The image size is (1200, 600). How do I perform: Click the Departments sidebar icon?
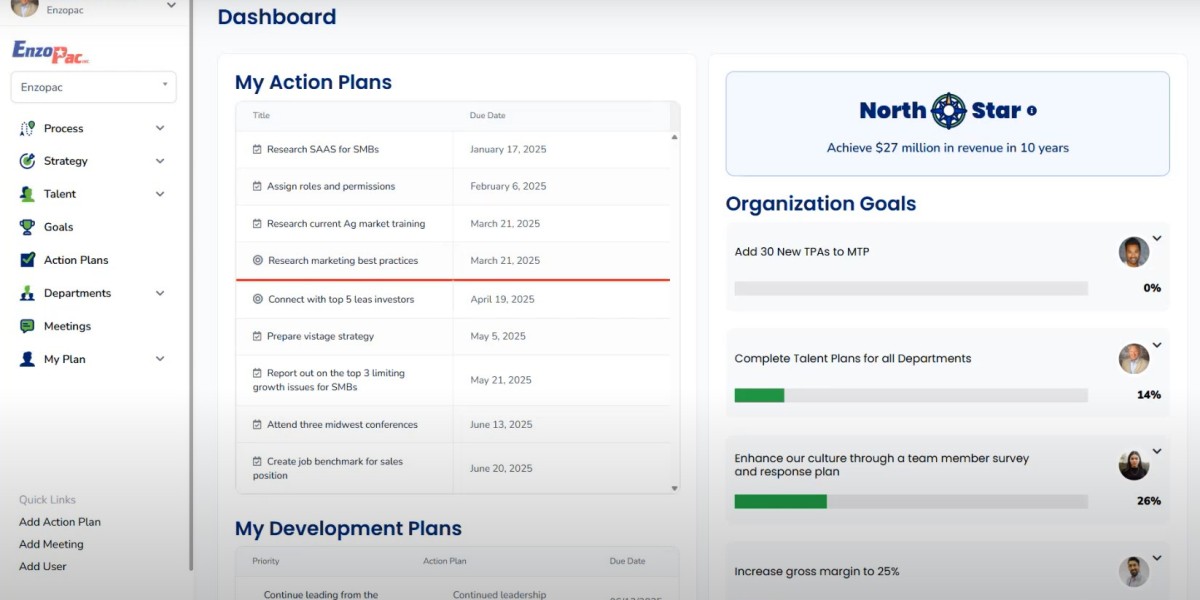pyautogui.click(x=27, y=293)
